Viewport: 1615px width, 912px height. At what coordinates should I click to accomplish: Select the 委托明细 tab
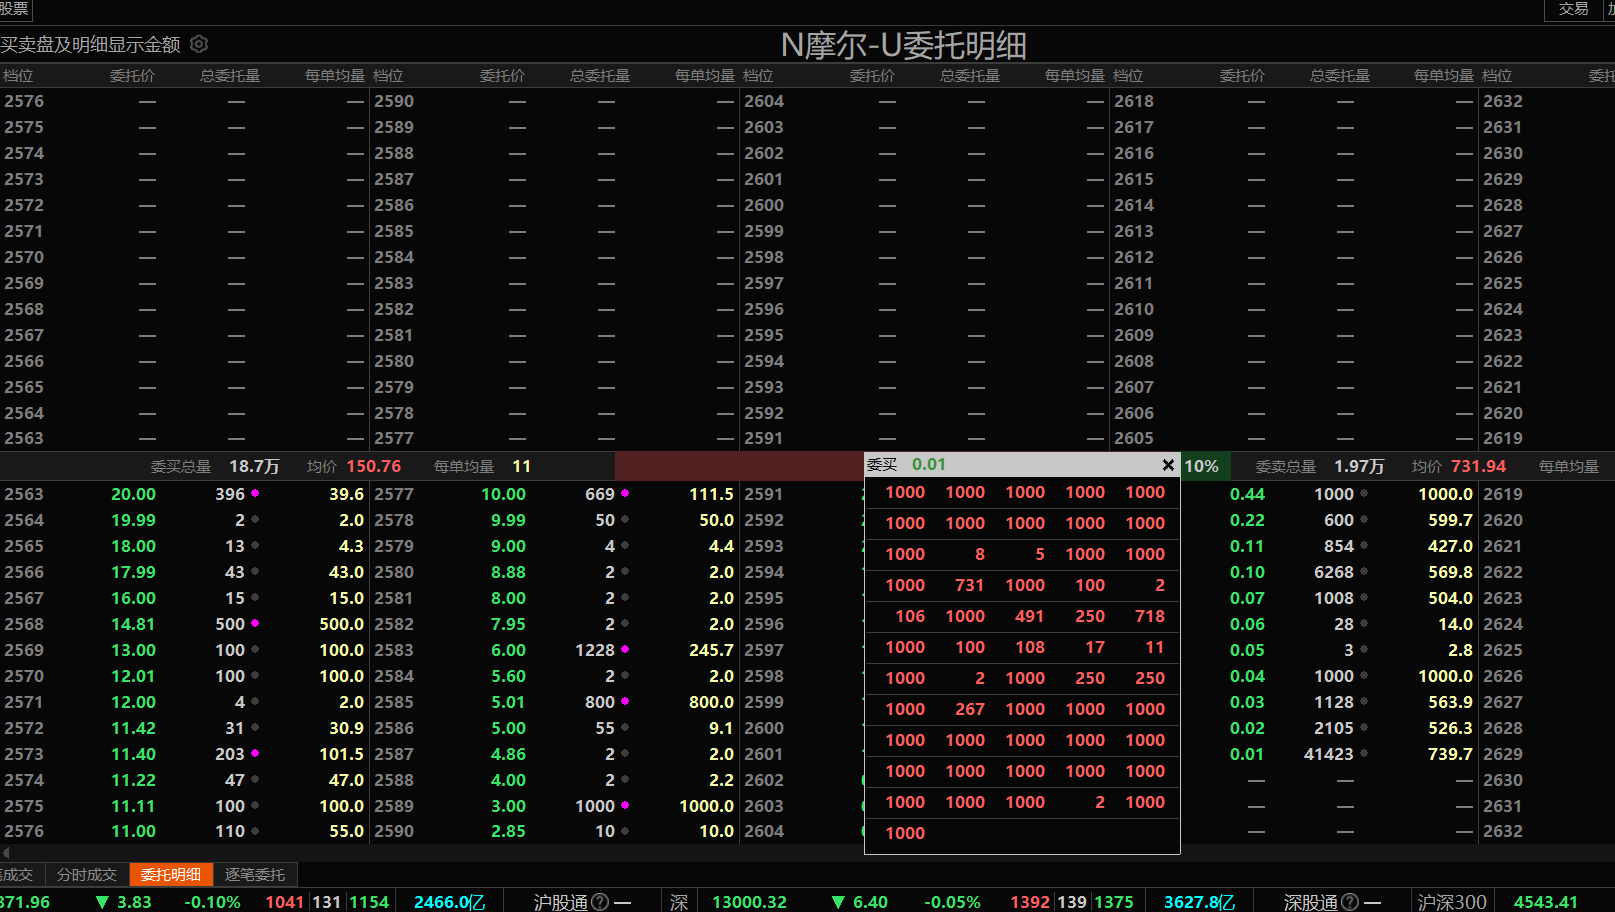[x=171, y=875]
